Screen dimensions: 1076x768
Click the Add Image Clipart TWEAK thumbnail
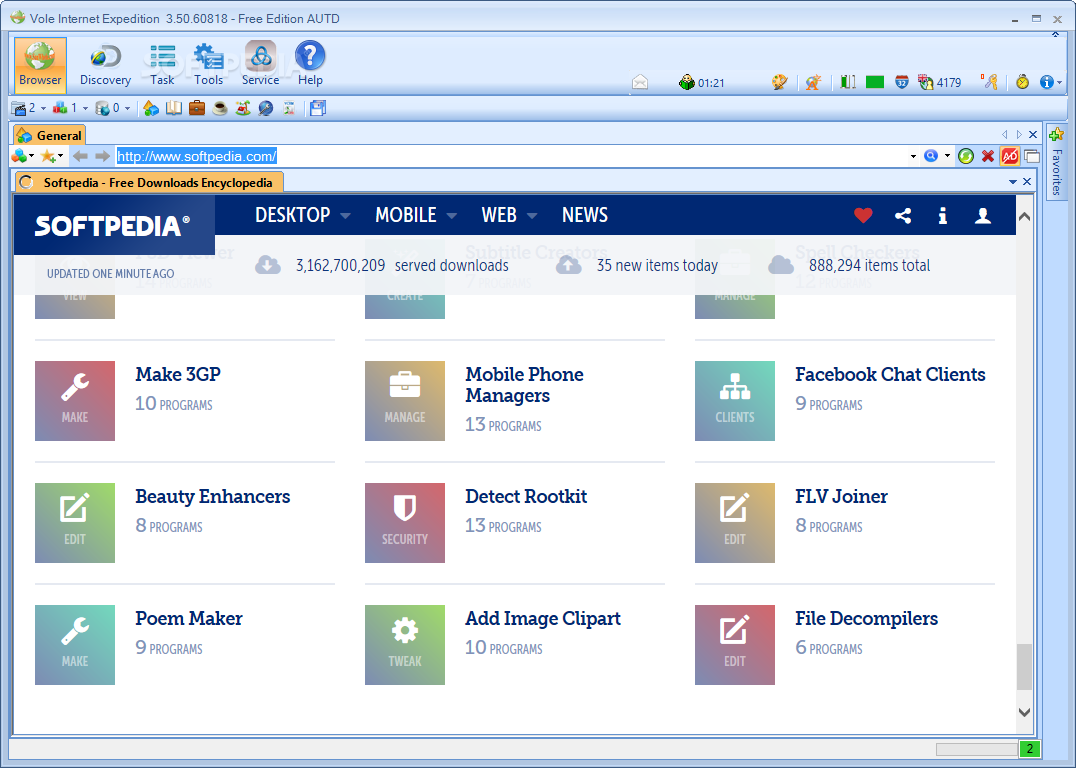405,644
